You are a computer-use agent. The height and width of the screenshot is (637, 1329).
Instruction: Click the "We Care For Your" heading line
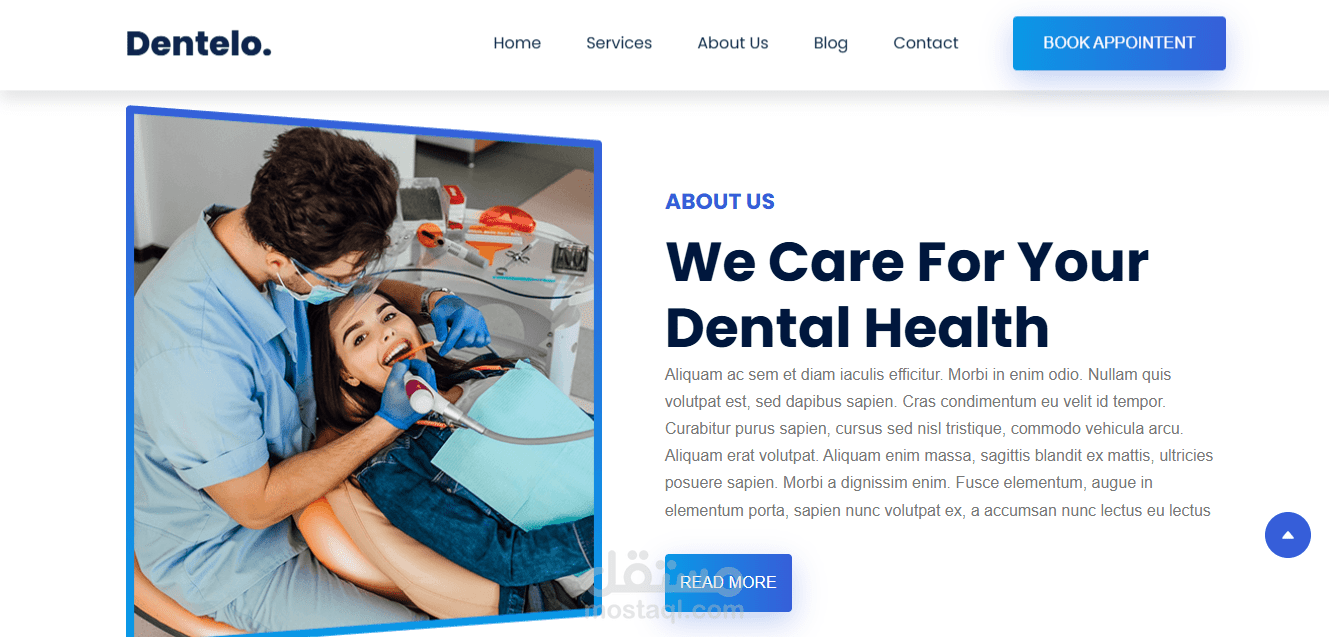pos(907,261)
